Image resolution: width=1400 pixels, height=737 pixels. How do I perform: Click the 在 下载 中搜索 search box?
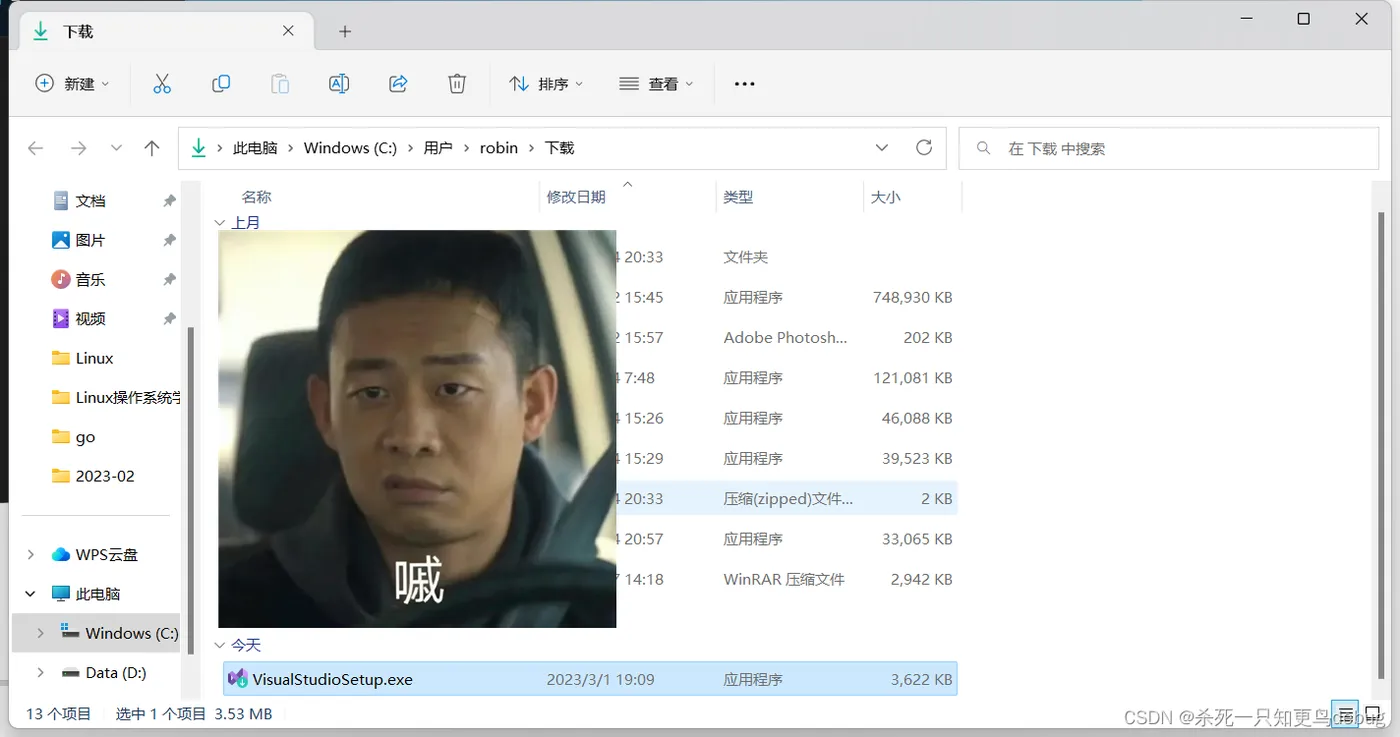point(1168,148)
